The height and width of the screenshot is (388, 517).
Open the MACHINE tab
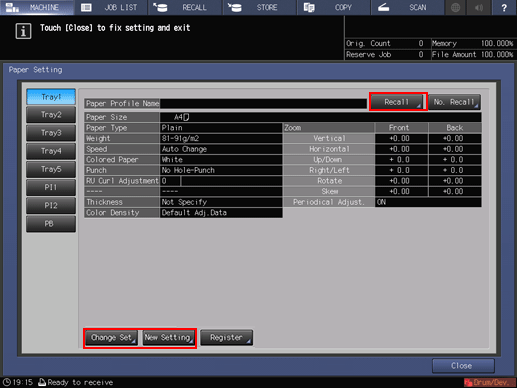[37, 8]
